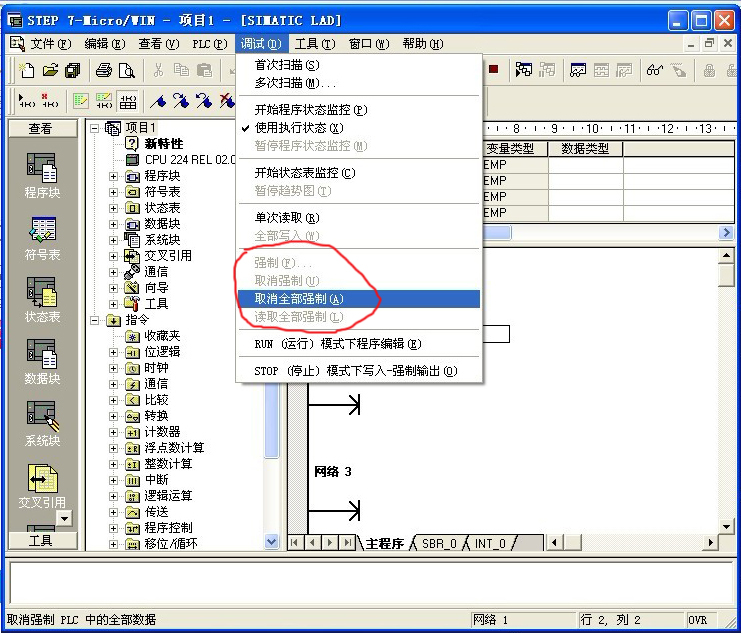The image size is (741, 633).
Task: Click the blue flag toggle bookmark icon
Action: (x=158, y=101)
